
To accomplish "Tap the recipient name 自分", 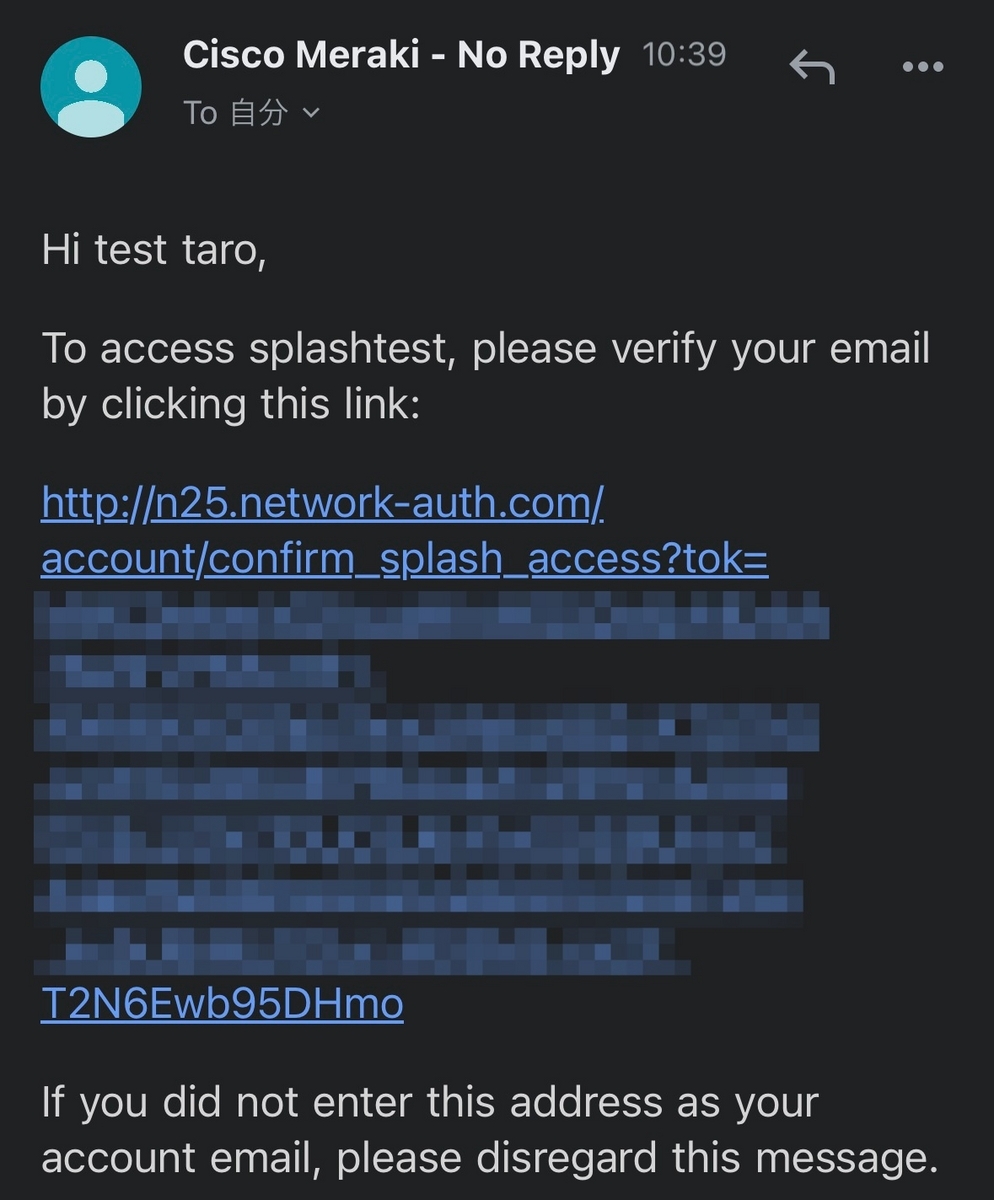I will click(x=258, y=113).
